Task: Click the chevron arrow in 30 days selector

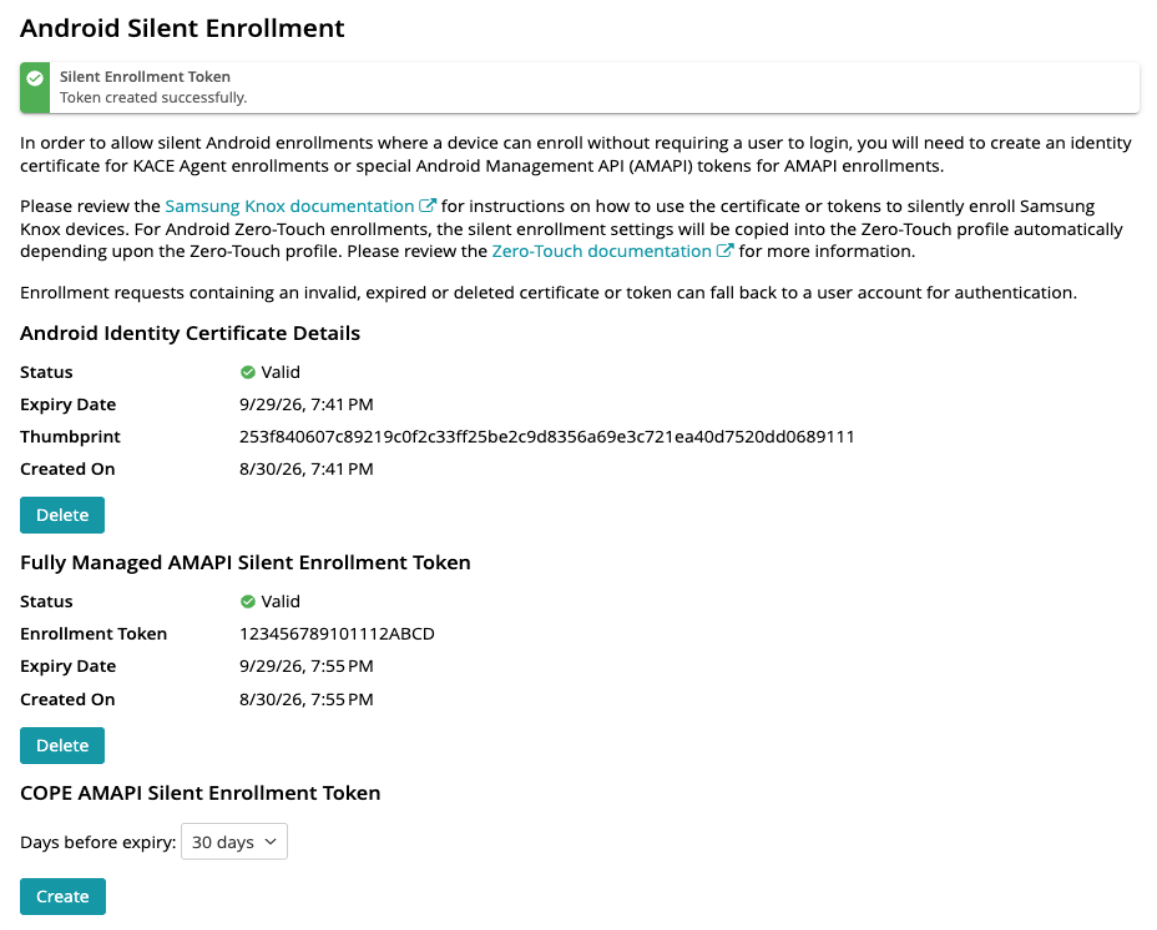Action: pos(271,841)
